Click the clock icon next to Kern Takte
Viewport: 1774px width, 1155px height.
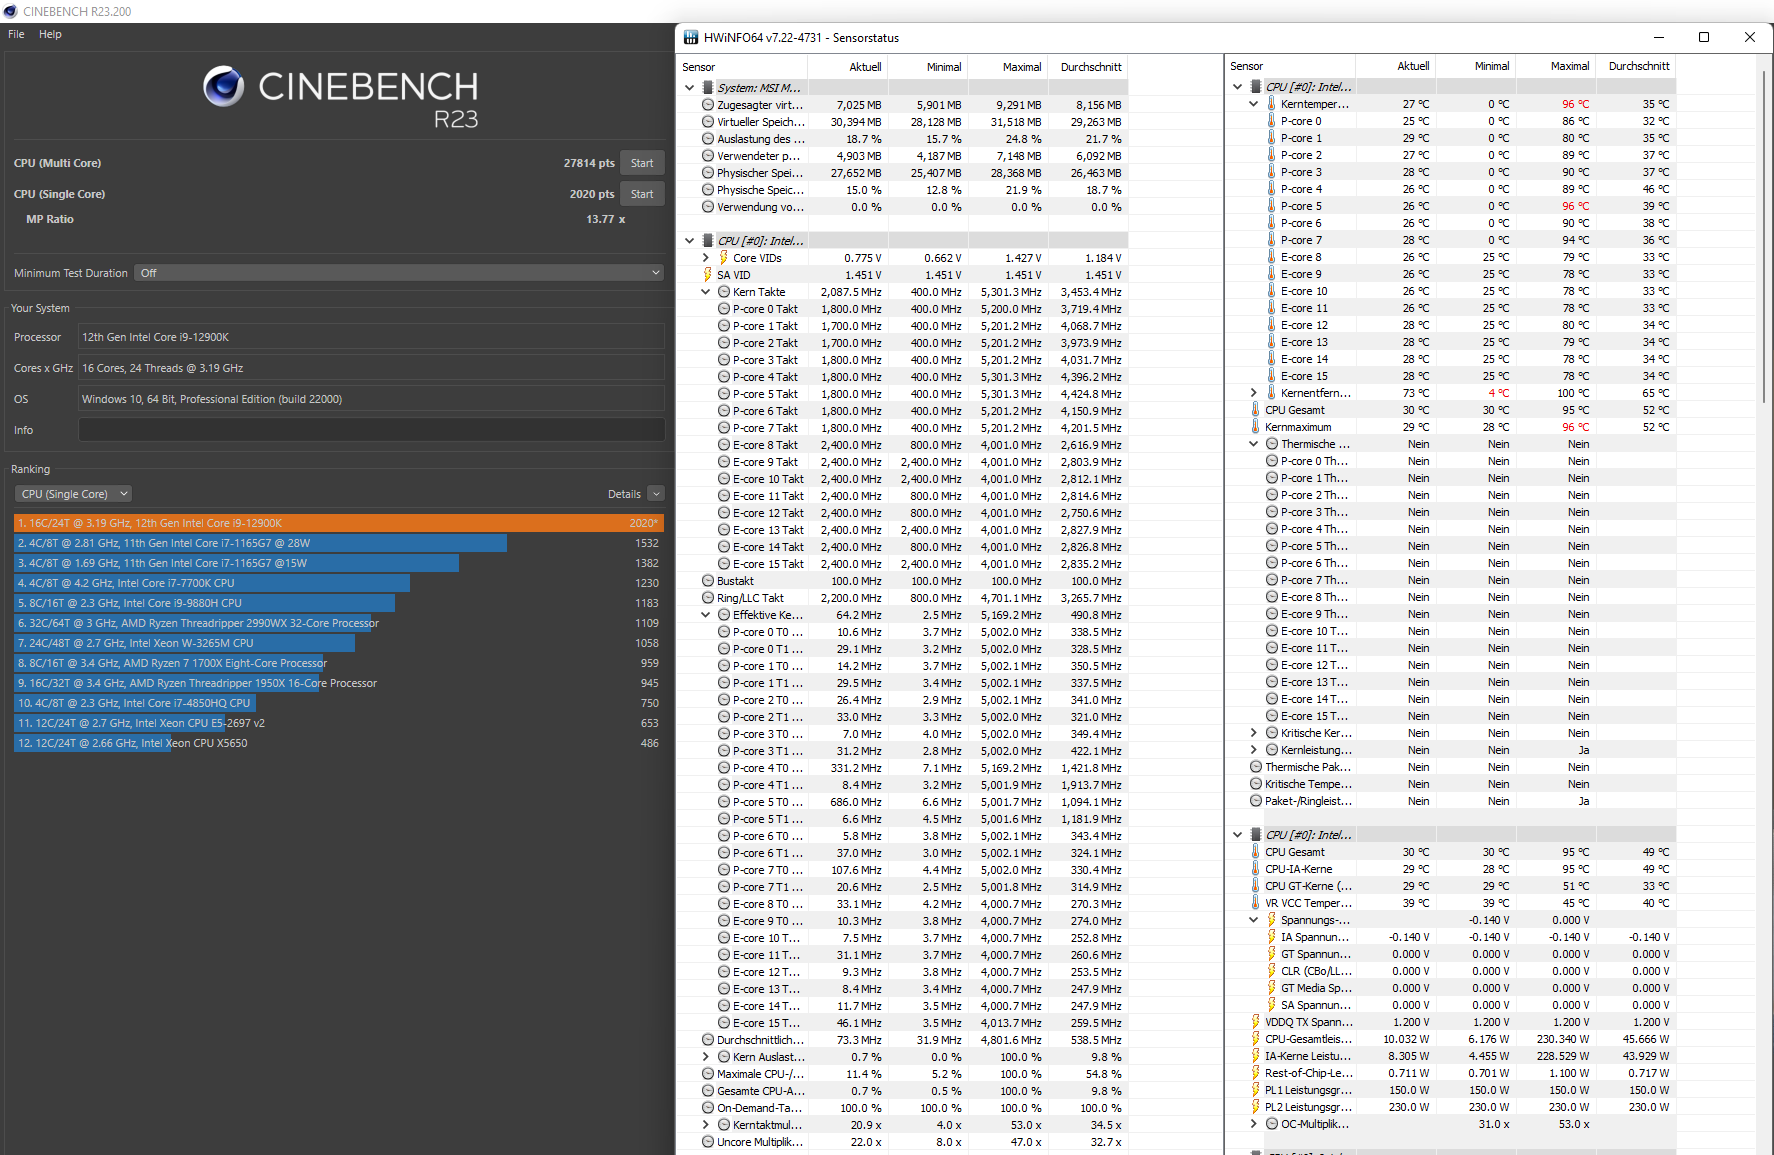click(x=724, y=292)
